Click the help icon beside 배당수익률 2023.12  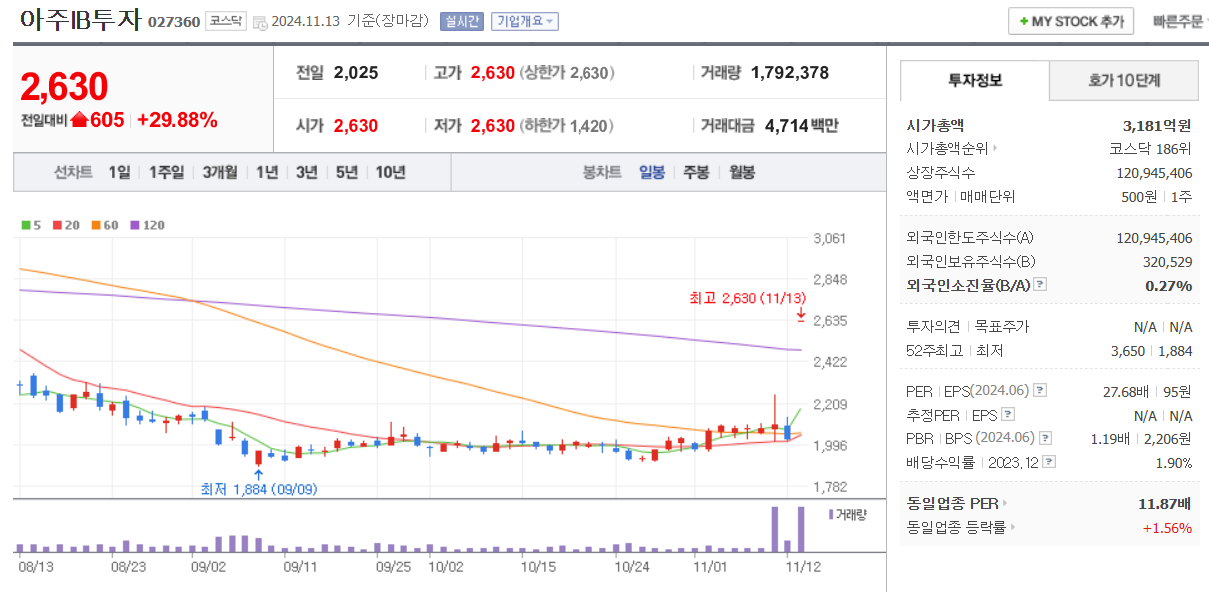click(1049, 462)
